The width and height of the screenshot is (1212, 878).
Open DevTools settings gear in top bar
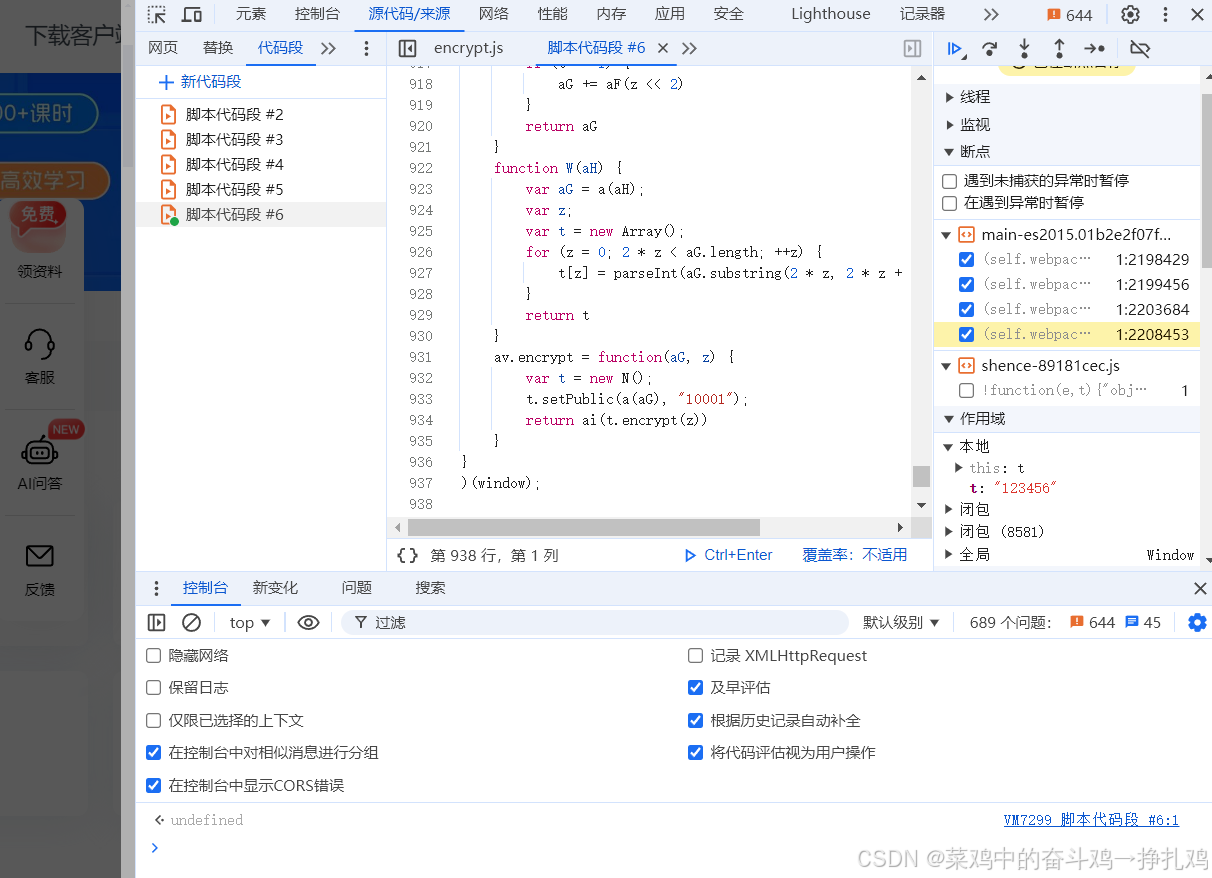[x=1130, y=14]
